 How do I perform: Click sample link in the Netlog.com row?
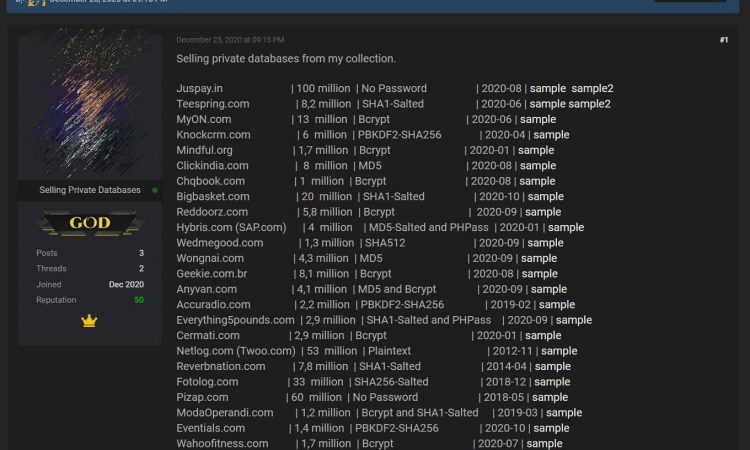(559, 351)
